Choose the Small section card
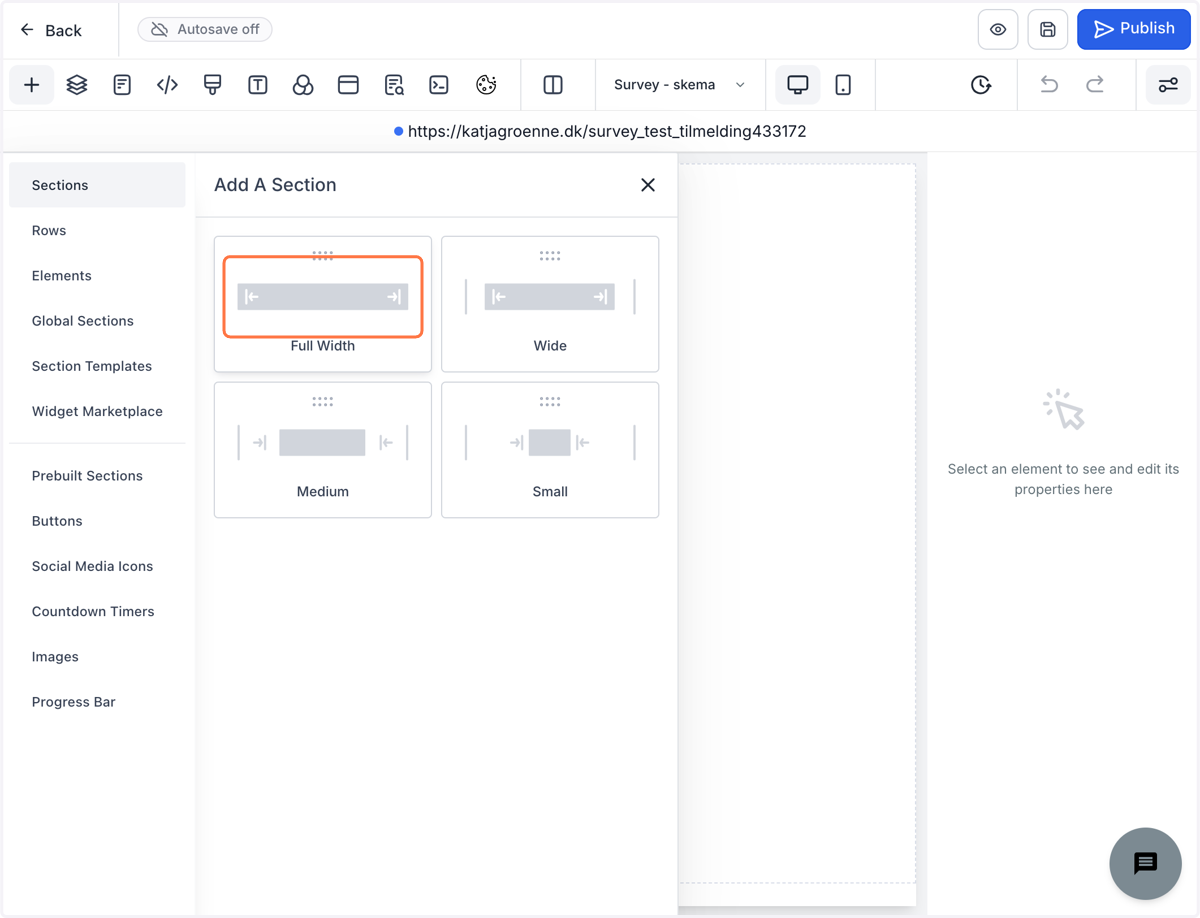Screen dimensions: 1200x918 pos(550,450)
